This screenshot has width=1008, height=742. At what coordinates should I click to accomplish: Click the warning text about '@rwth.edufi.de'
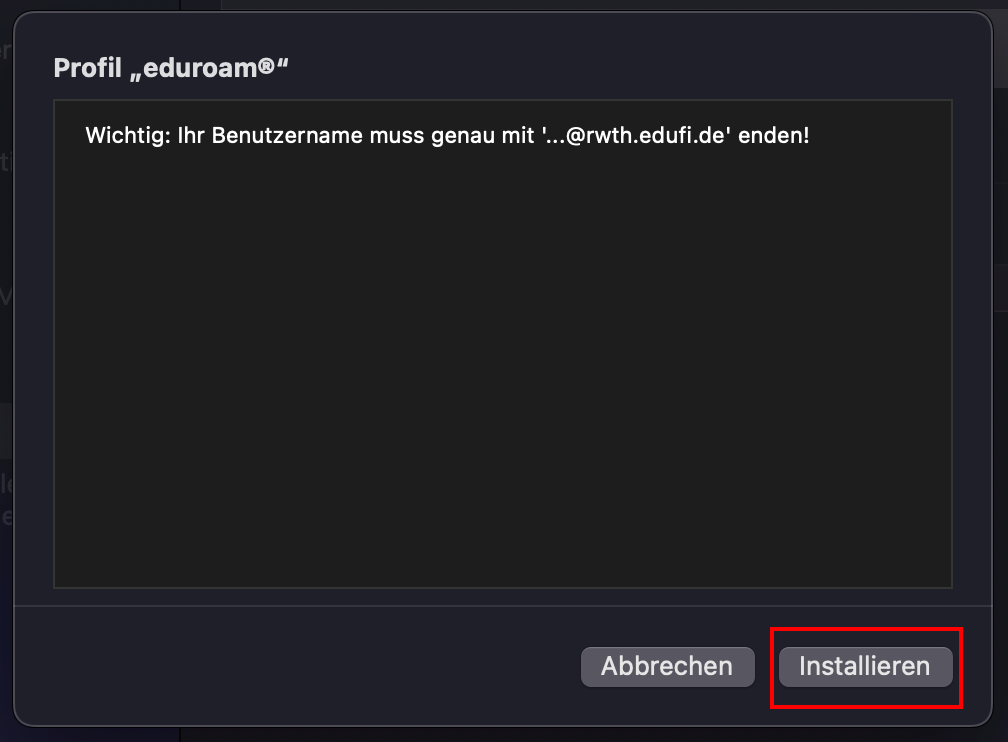pyautogui.click(x=447, y=135)
